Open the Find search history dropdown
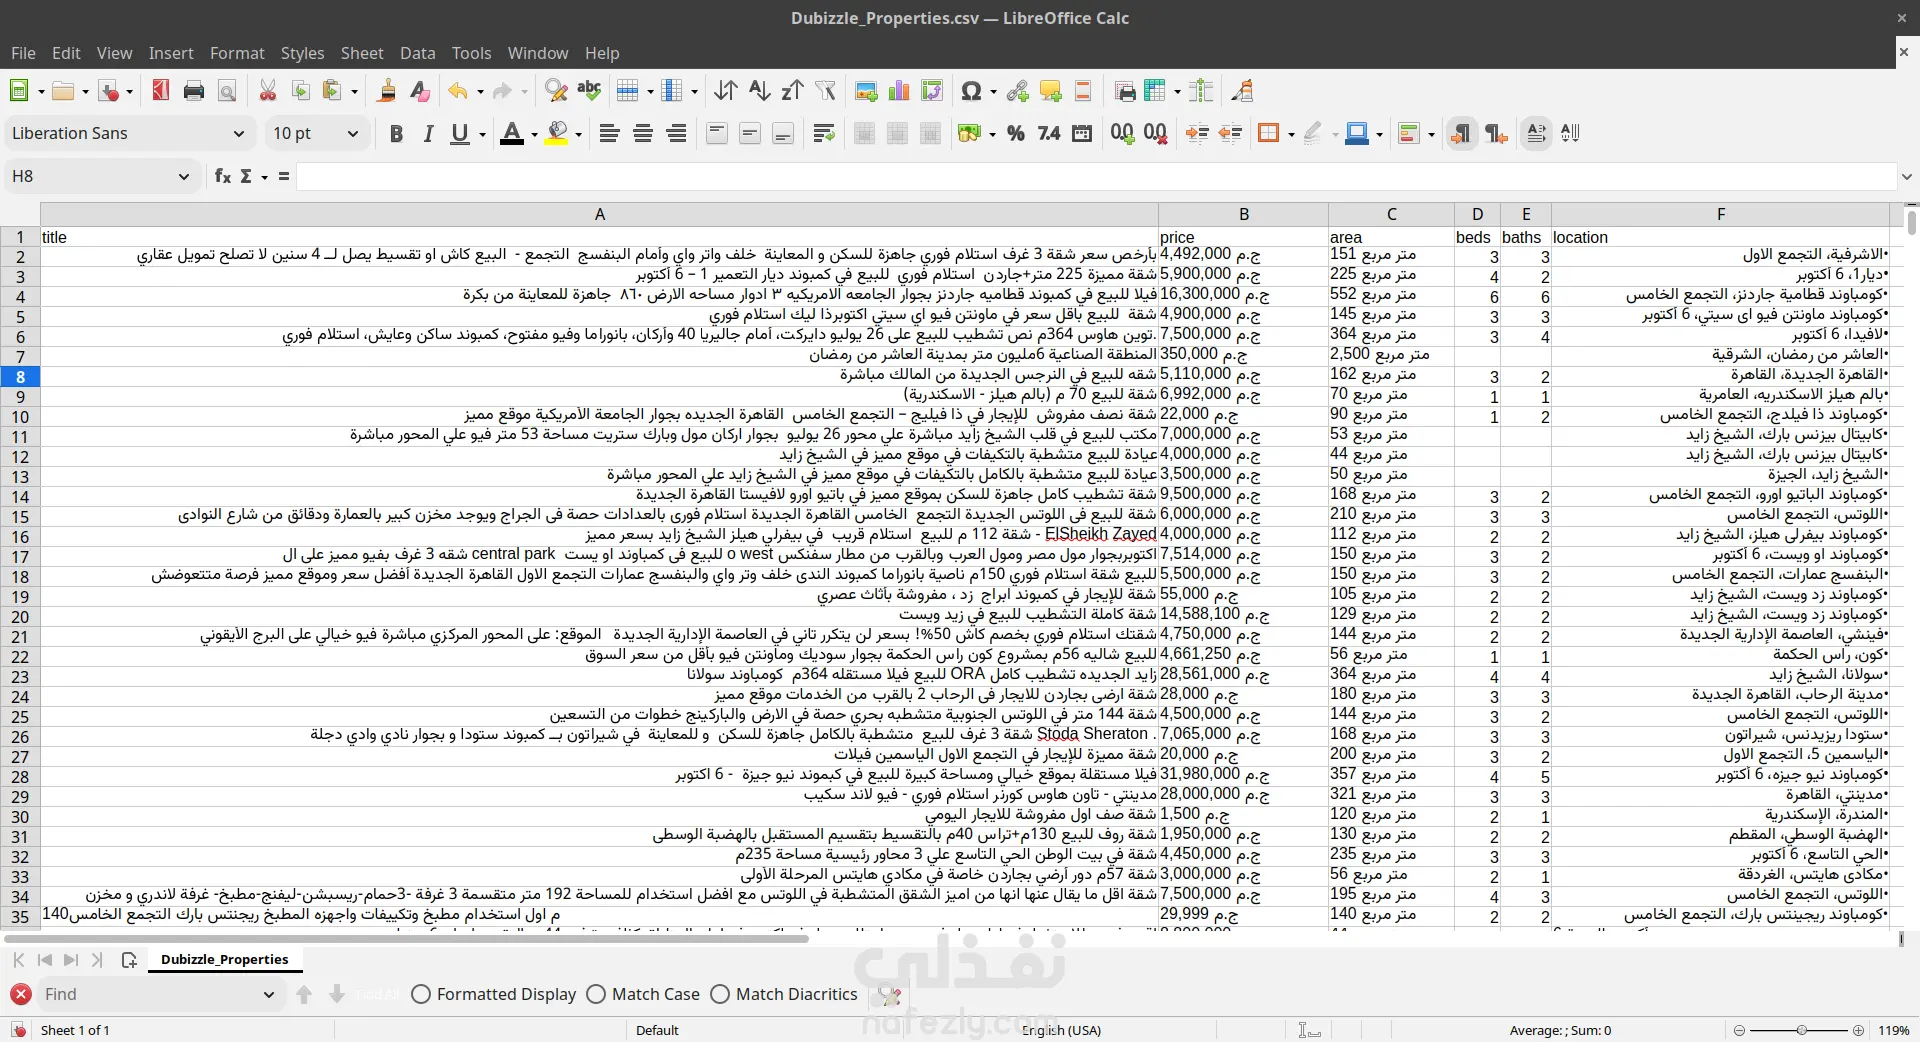Screen dimensions: 1920x1042 (268, 994)
